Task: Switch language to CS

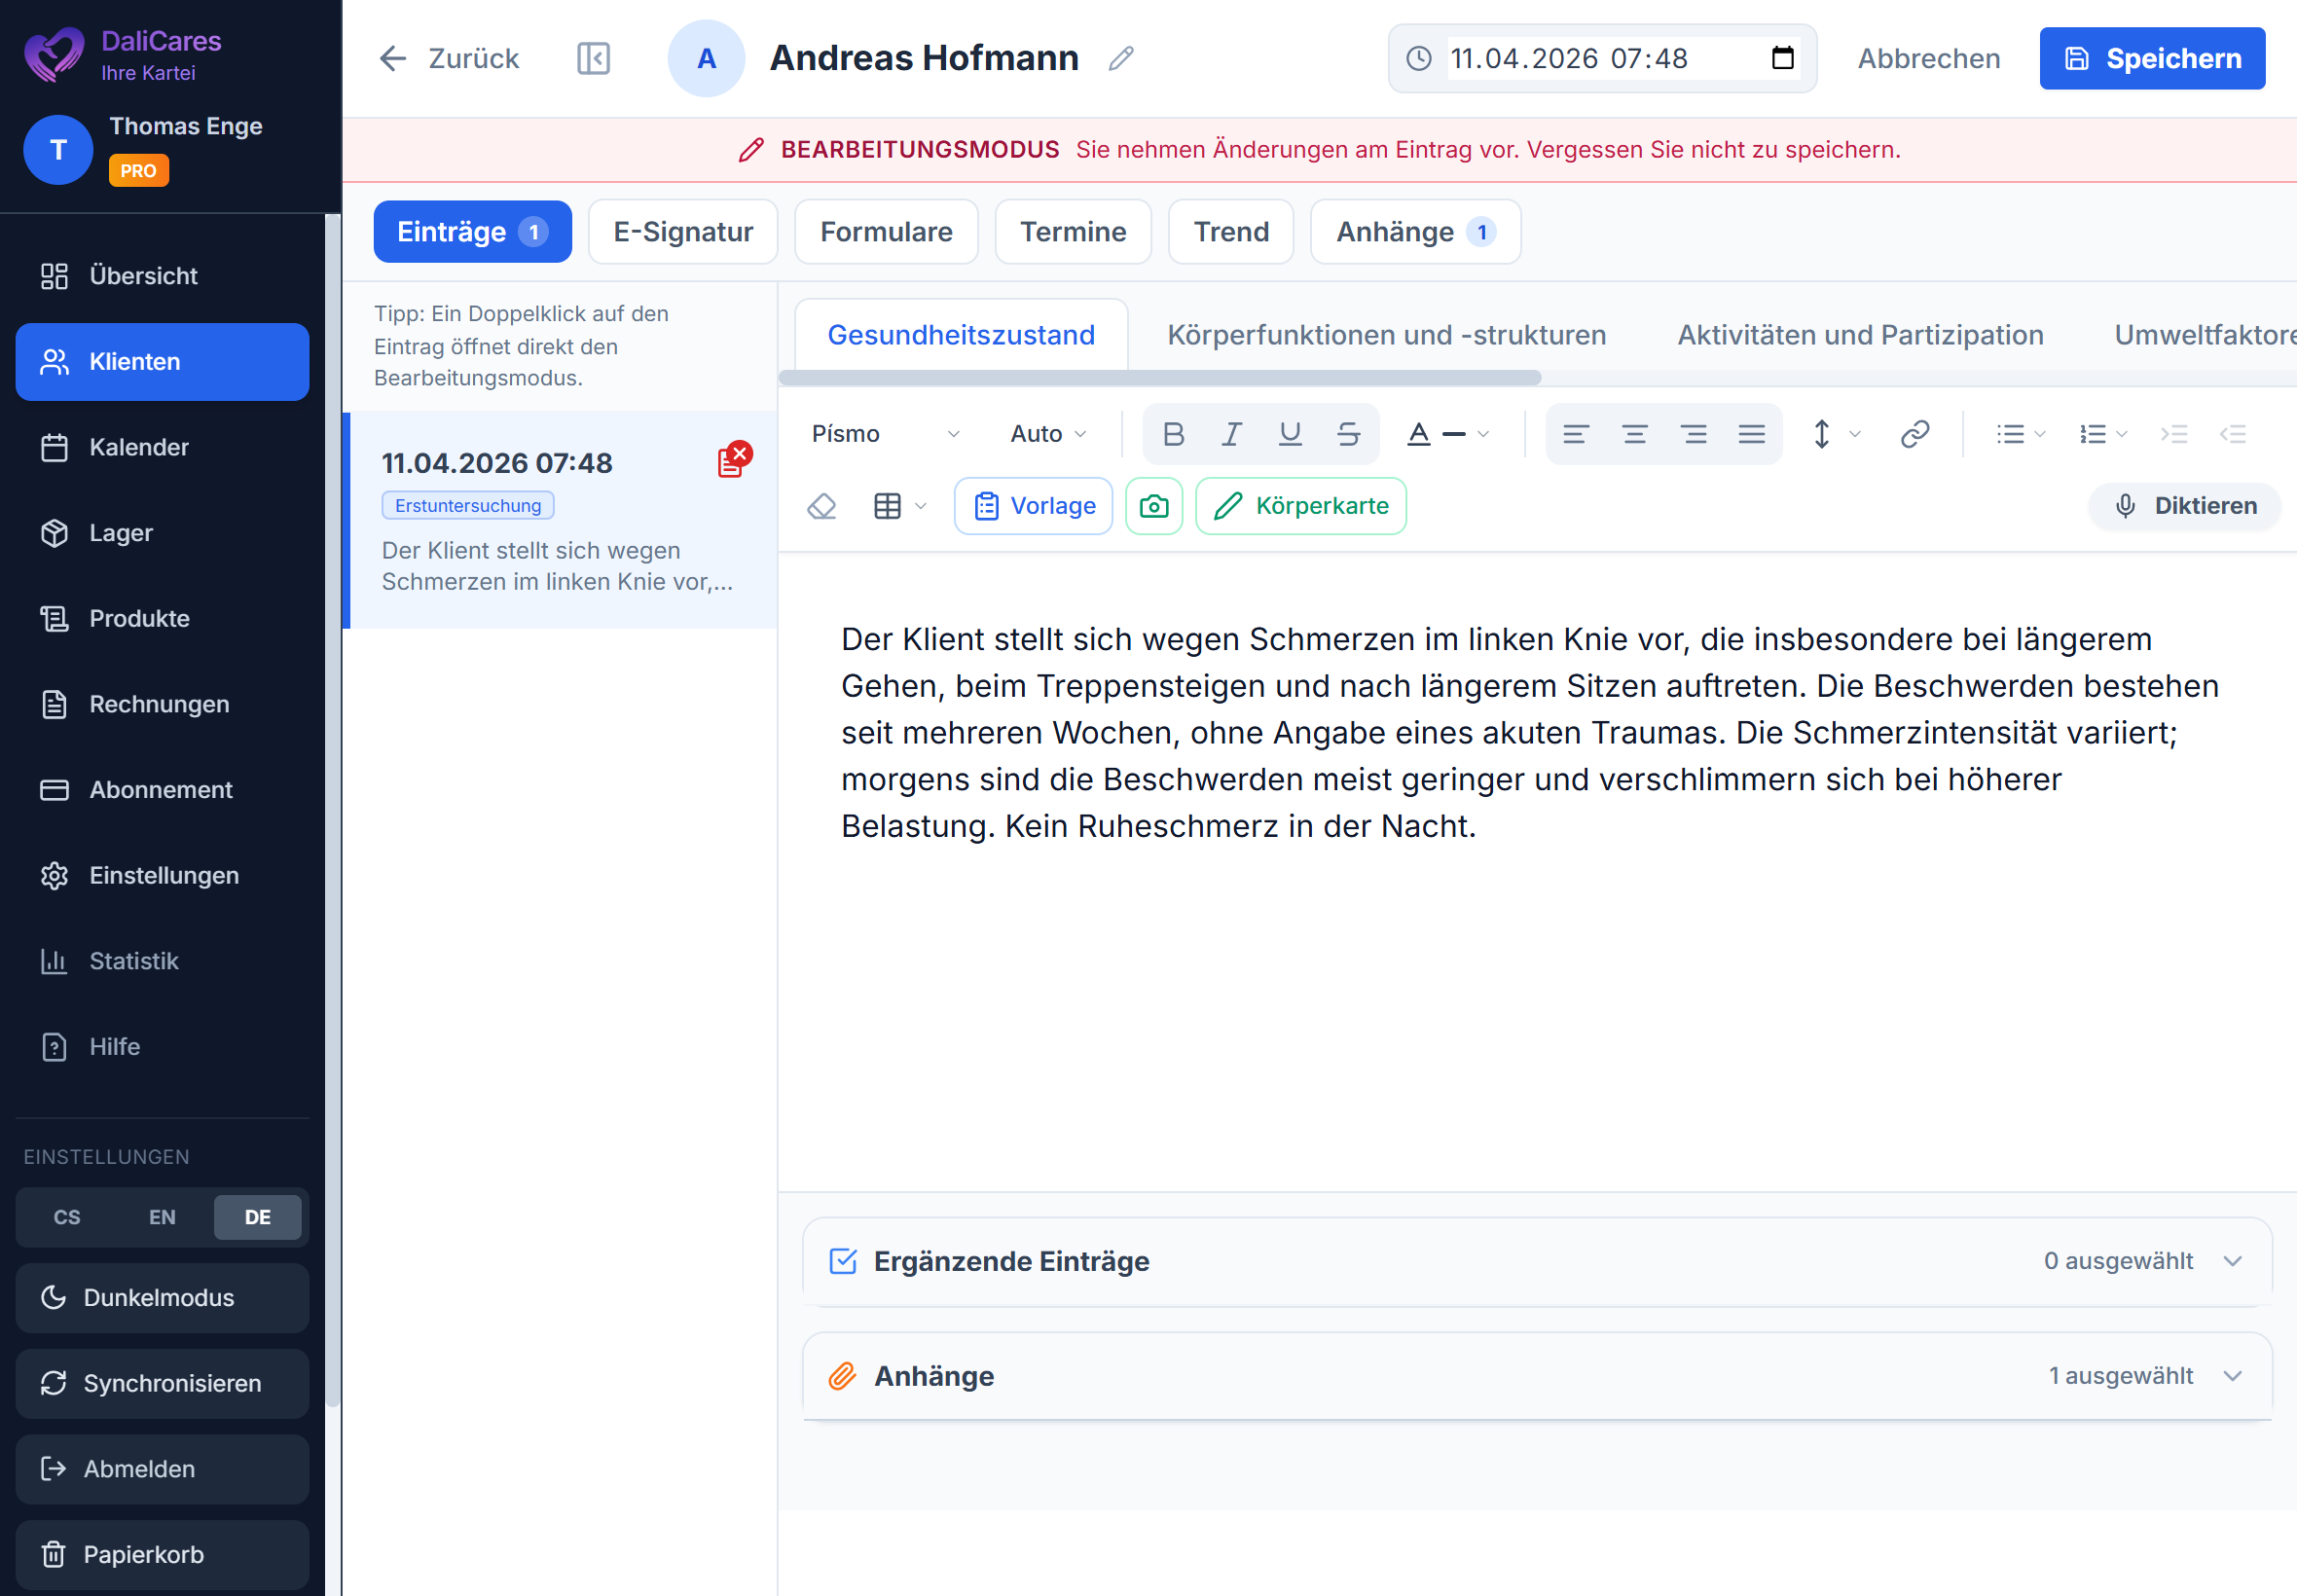Action: click(x=67, y=1217)
